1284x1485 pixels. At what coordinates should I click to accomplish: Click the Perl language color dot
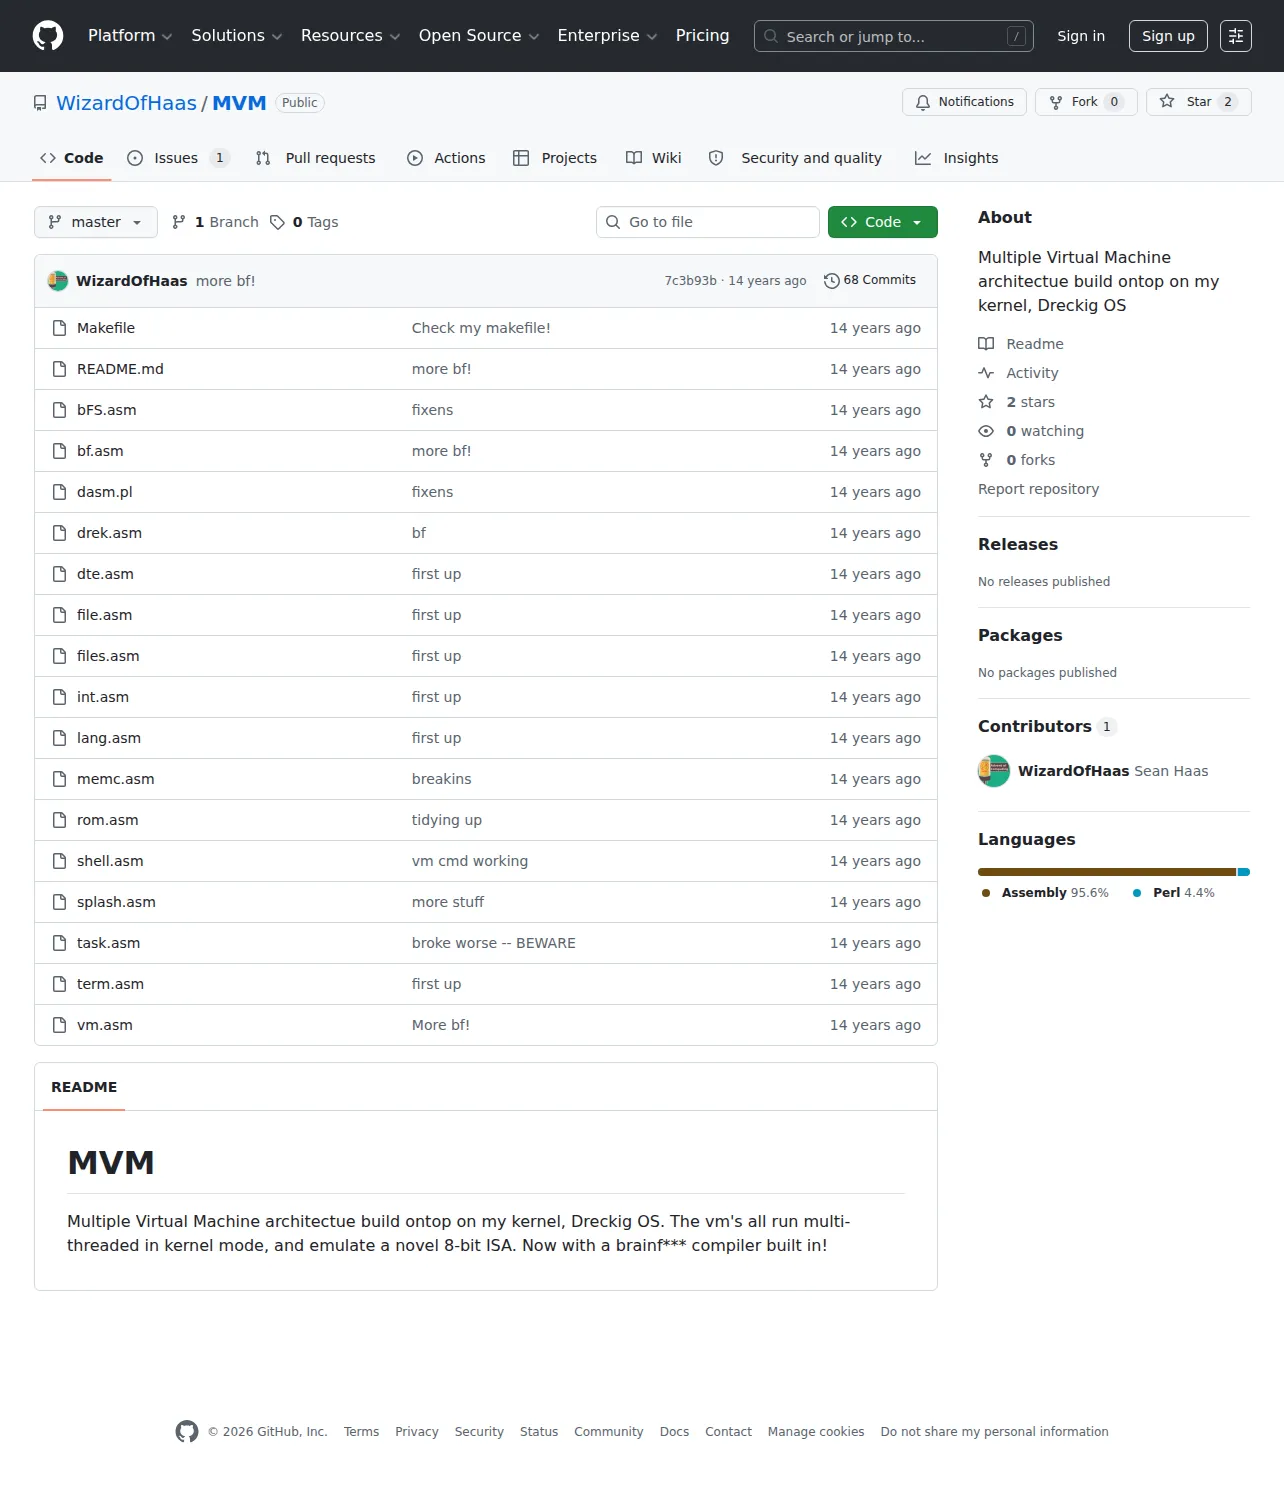(x=1137, y=893)
